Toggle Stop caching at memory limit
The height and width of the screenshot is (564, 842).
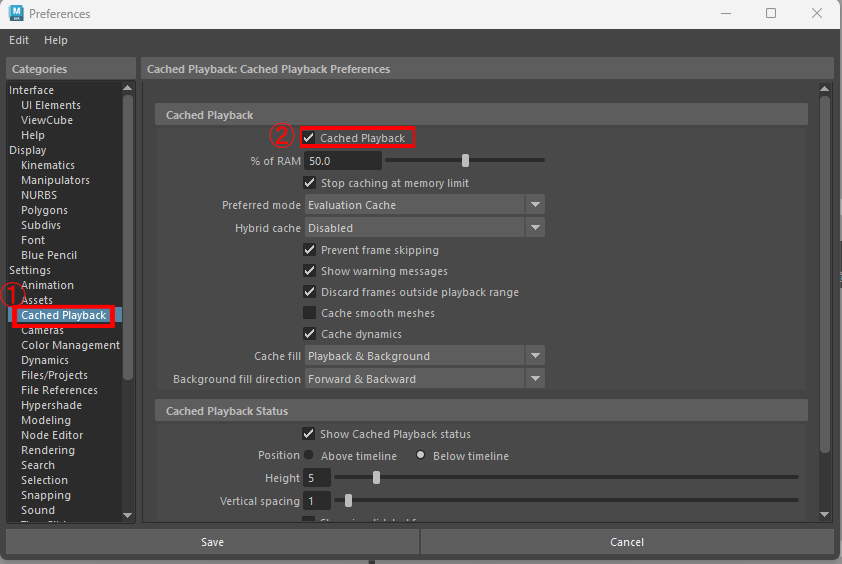pyautogui.click(x=310, y=183)
